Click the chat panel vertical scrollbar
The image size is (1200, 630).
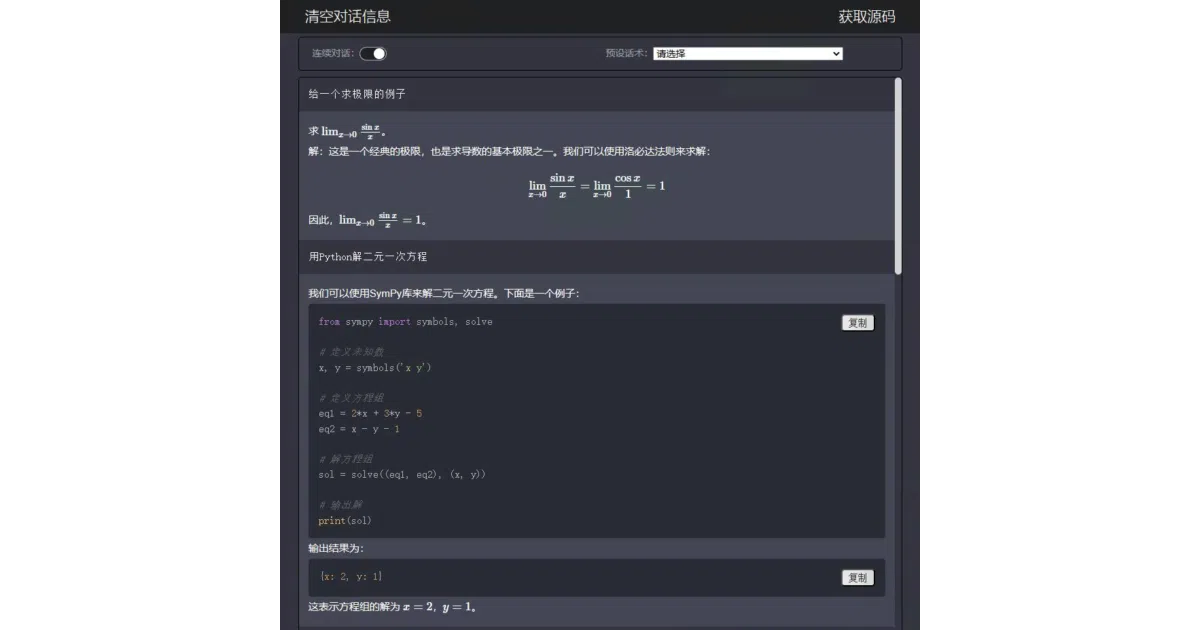pyautogui.click(x=898, y=176)
